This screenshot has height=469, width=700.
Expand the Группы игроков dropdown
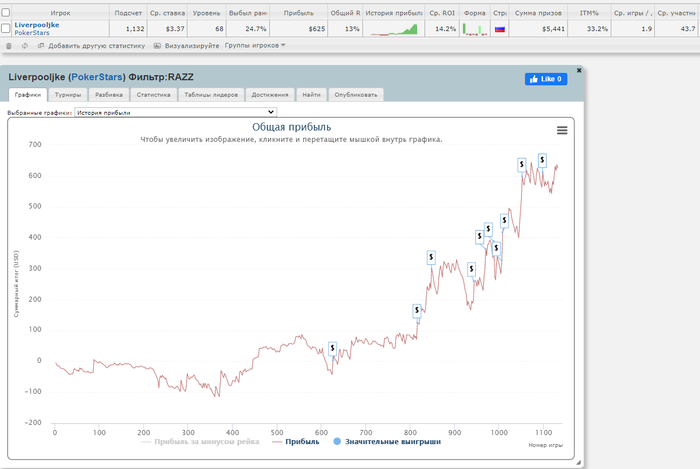tap(255, 46)
